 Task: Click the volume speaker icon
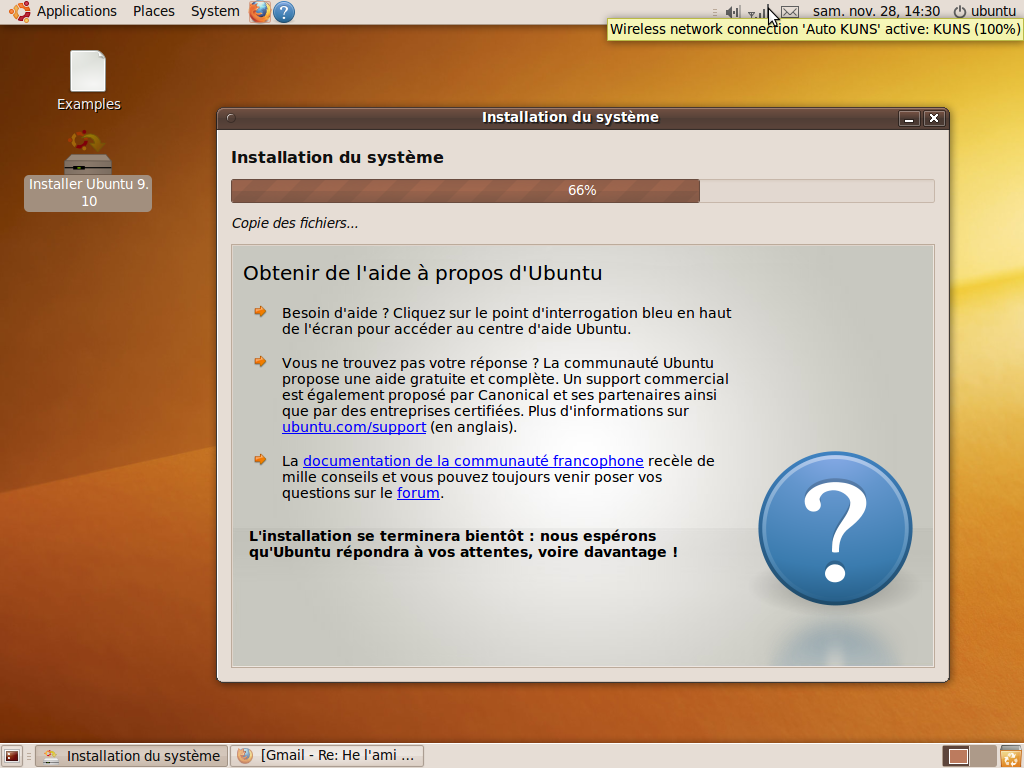tap(732, 12)
